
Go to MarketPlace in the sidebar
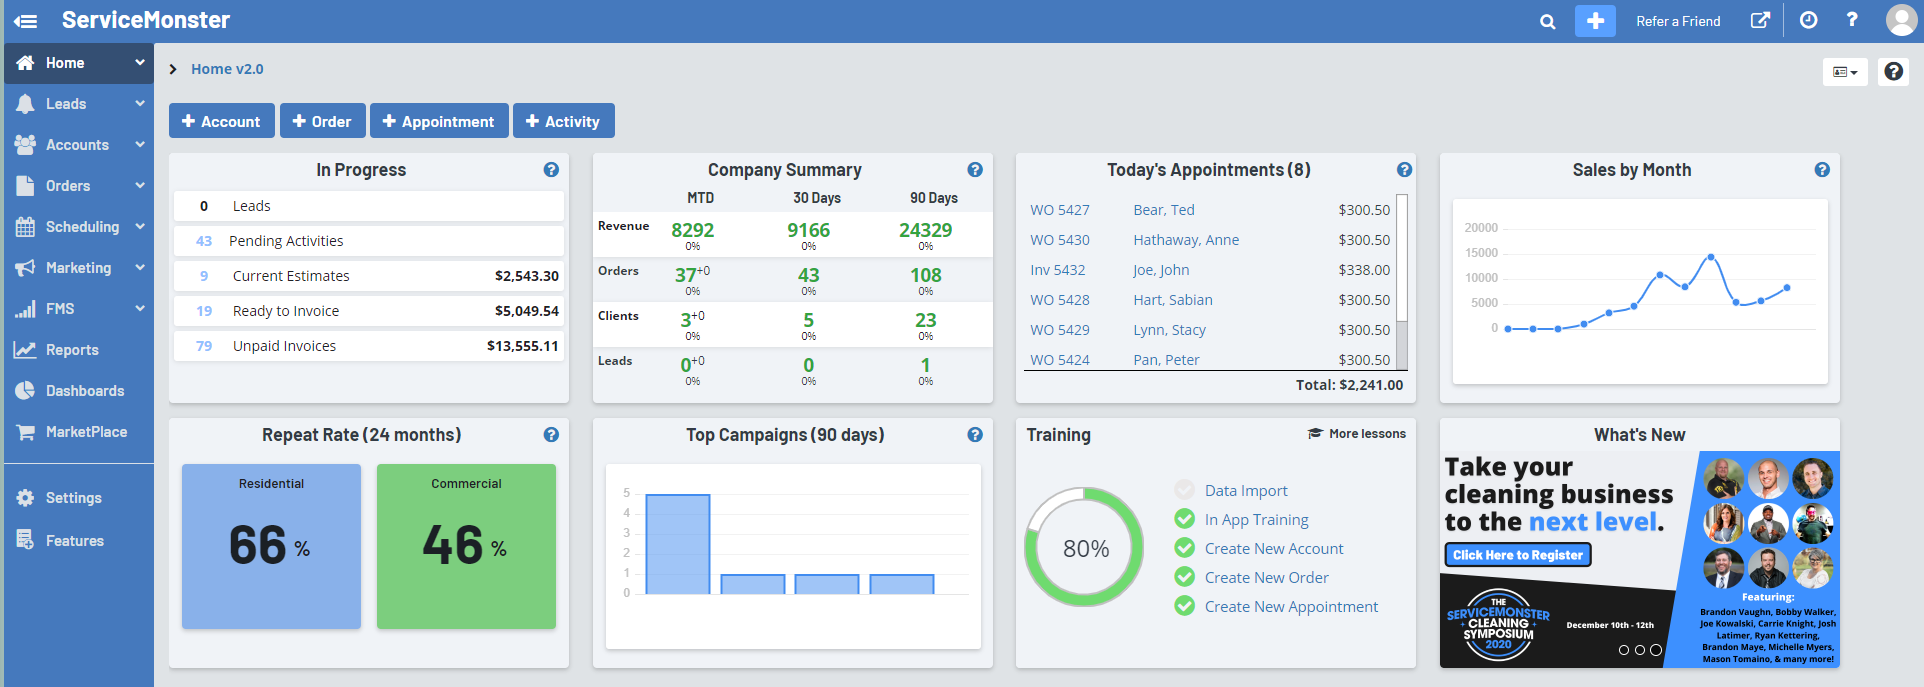(x=86, y=432)
